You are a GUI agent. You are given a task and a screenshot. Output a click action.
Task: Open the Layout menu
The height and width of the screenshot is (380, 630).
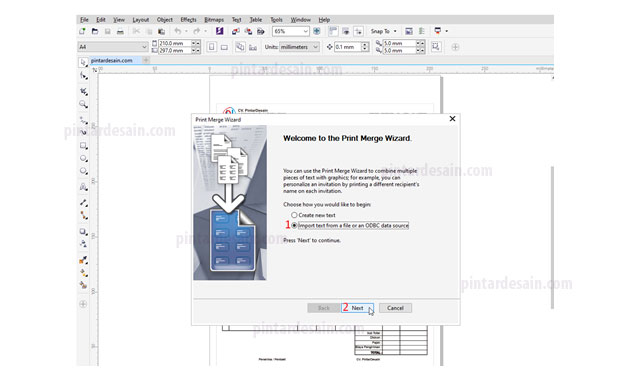point(140,20)
